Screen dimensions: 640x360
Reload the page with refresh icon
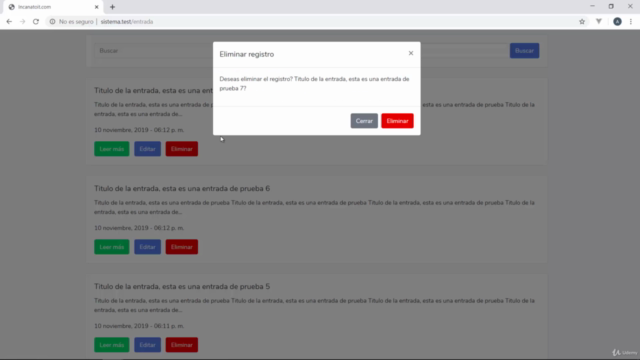pyautogui.click(x=36, y=22)
